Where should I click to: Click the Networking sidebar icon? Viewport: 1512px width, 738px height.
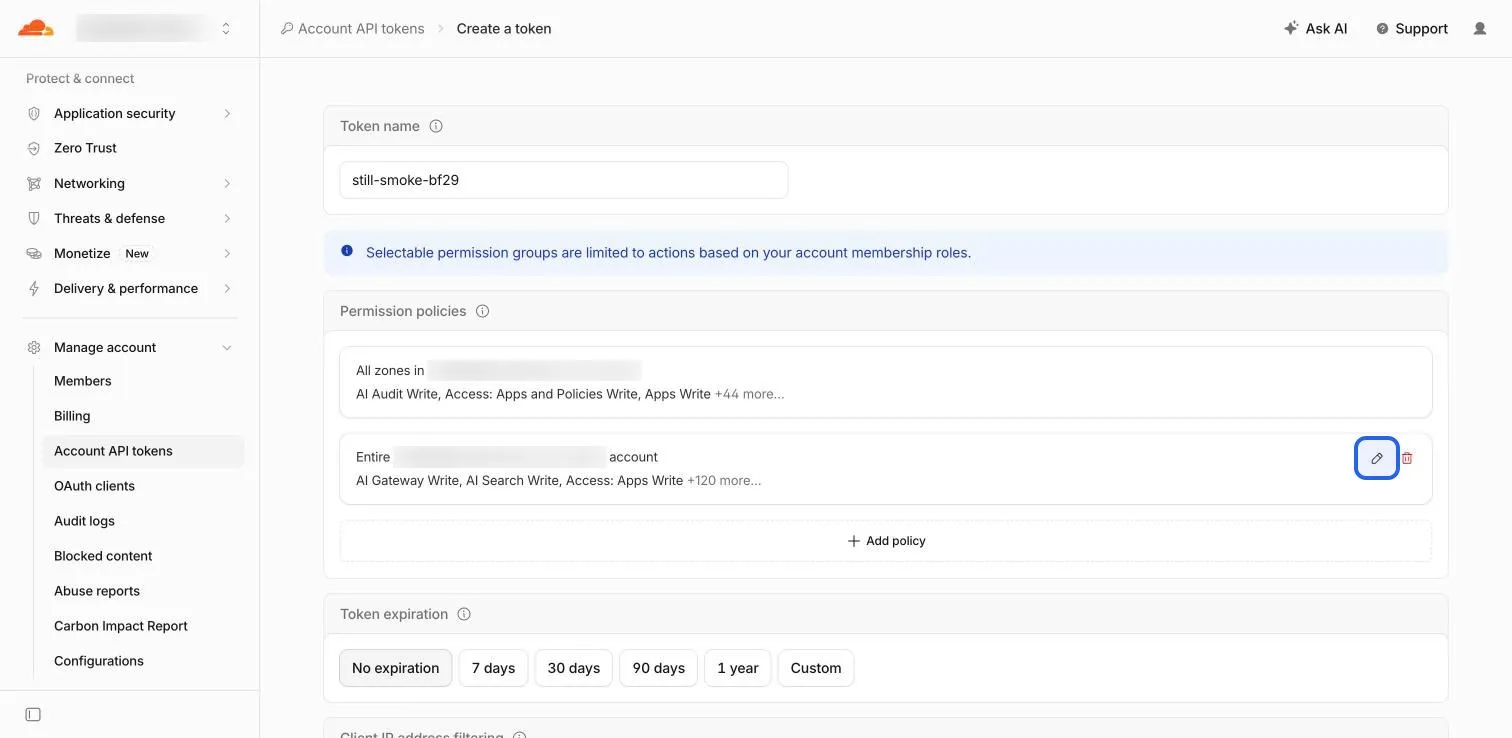pyautogui.click(x=34, y=183)
